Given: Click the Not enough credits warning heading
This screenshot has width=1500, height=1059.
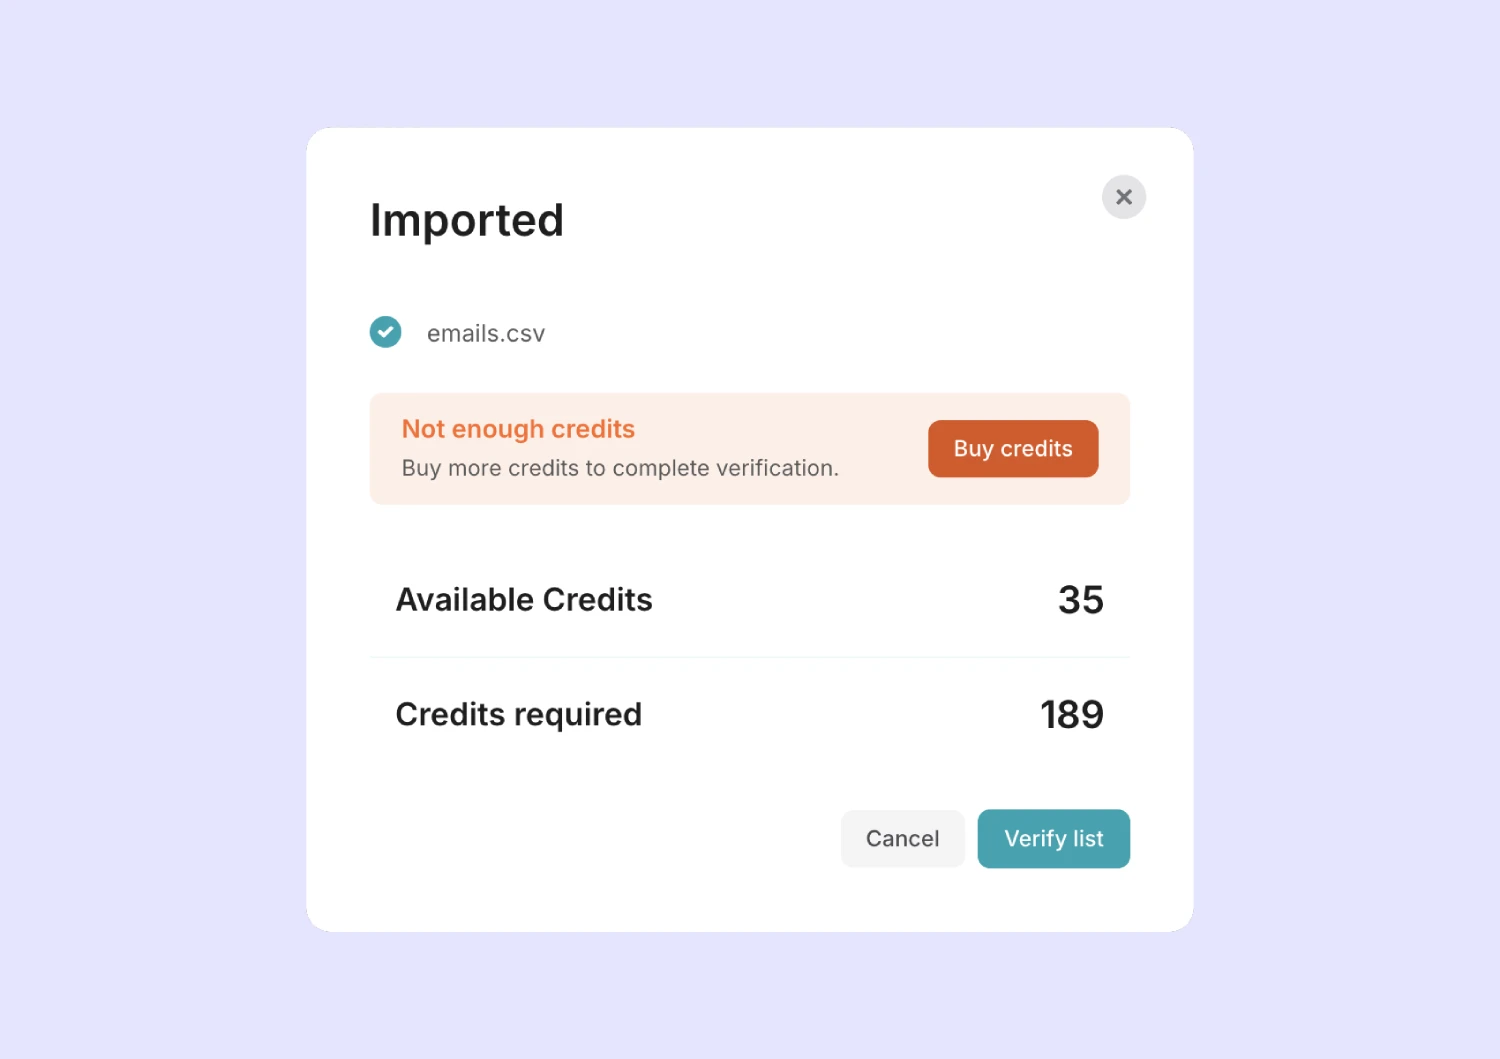Looking at the screenshot, I should (518, 429).
